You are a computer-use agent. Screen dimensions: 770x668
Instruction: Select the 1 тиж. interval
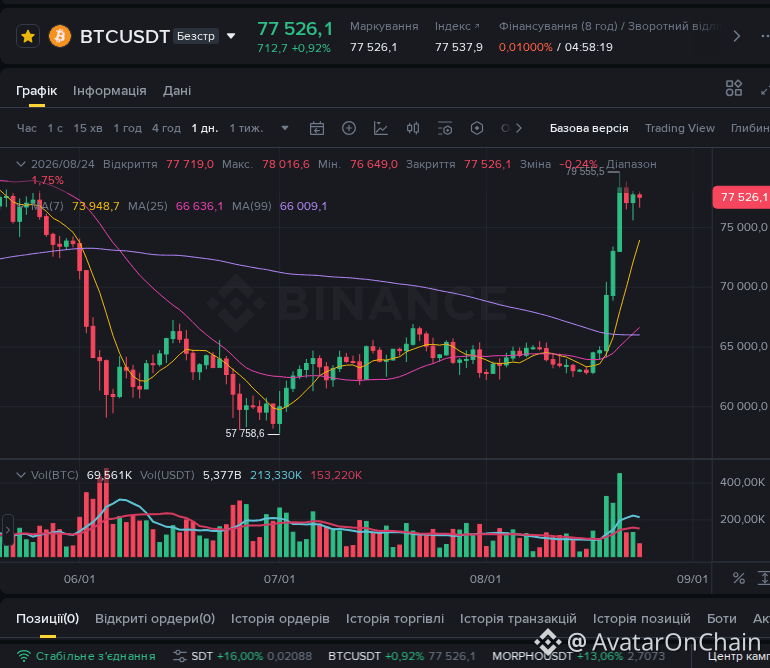tap(246, 128)
